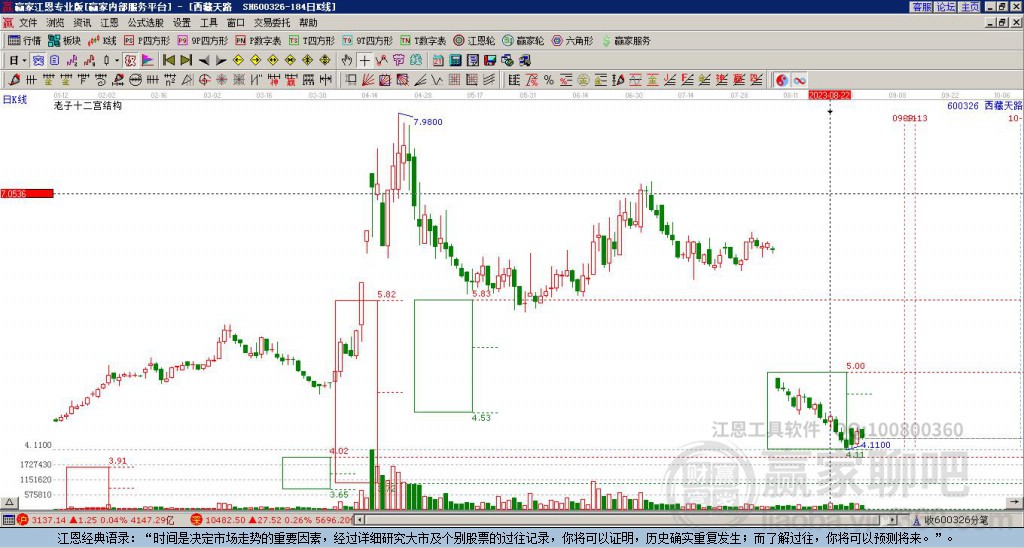Open the 客服 customer service link
1024x548 pixels.
(922, 7)
